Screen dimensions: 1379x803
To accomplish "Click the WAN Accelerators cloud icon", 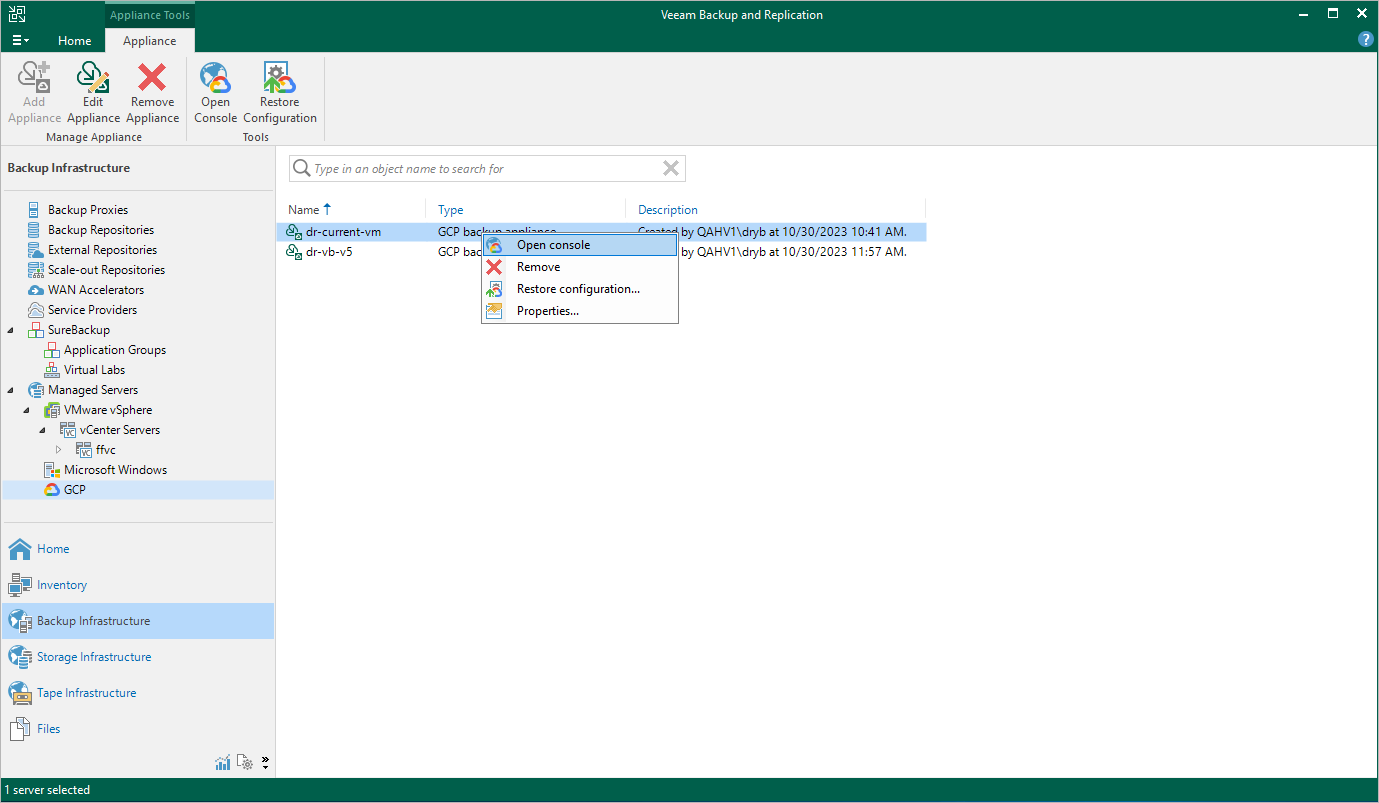I will point(36,290).
